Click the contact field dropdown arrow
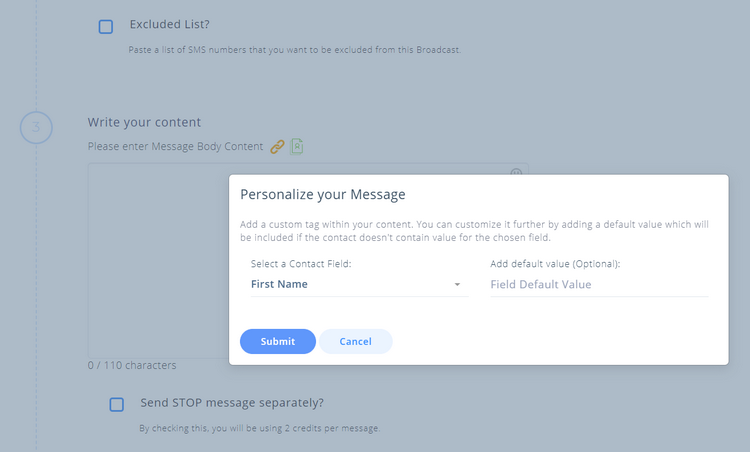The width and height of the screenshot is (750, 452). 457,285
